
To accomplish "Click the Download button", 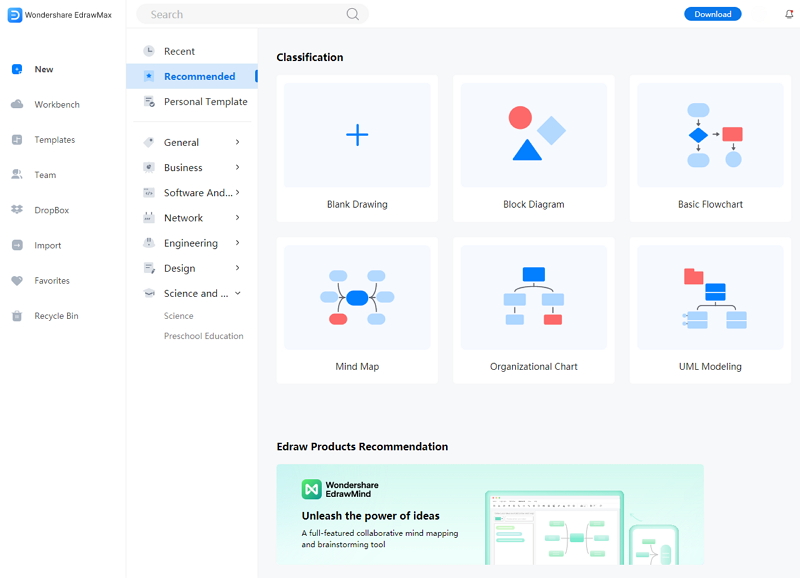I will pyautogui.click(x=713, y=14).
